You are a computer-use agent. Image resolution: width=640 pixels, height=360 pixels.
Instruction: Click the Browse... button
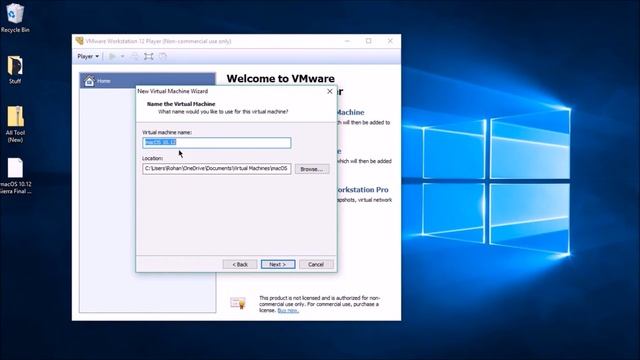(x=312, y=169)
